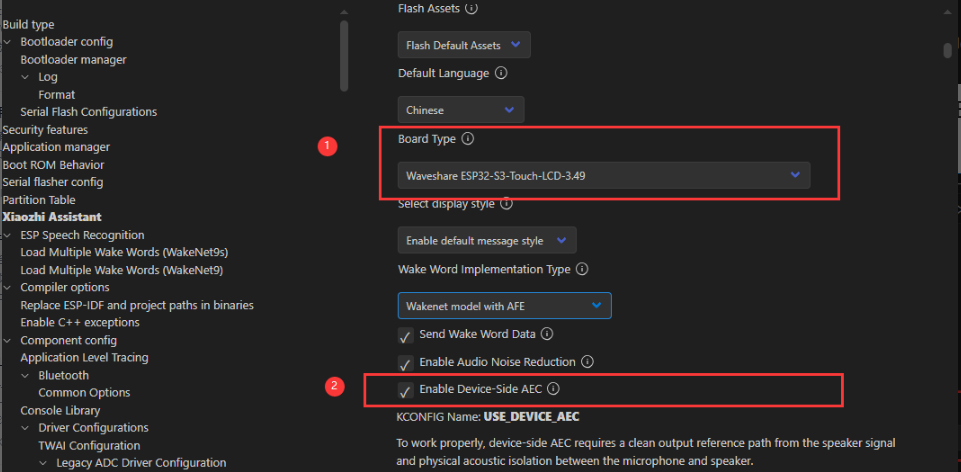Screen dimensions: 961x472
Task: Toggle the Enable Audio Noise Reduction checkbox
Action: tap(406, 362)
